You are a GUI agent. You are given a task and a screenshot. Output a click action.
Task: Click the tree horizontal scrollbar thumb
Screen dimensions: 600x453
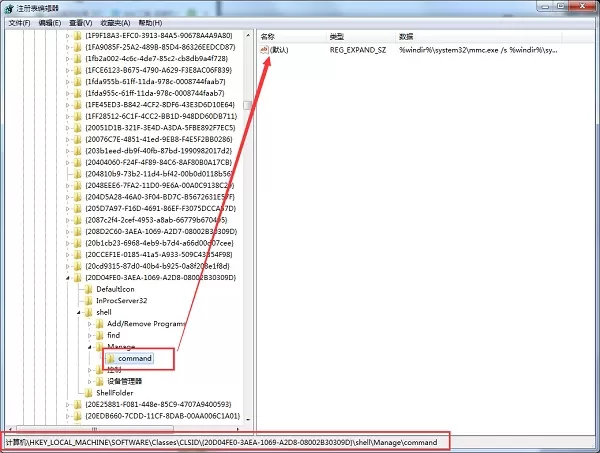click(95, 429)
